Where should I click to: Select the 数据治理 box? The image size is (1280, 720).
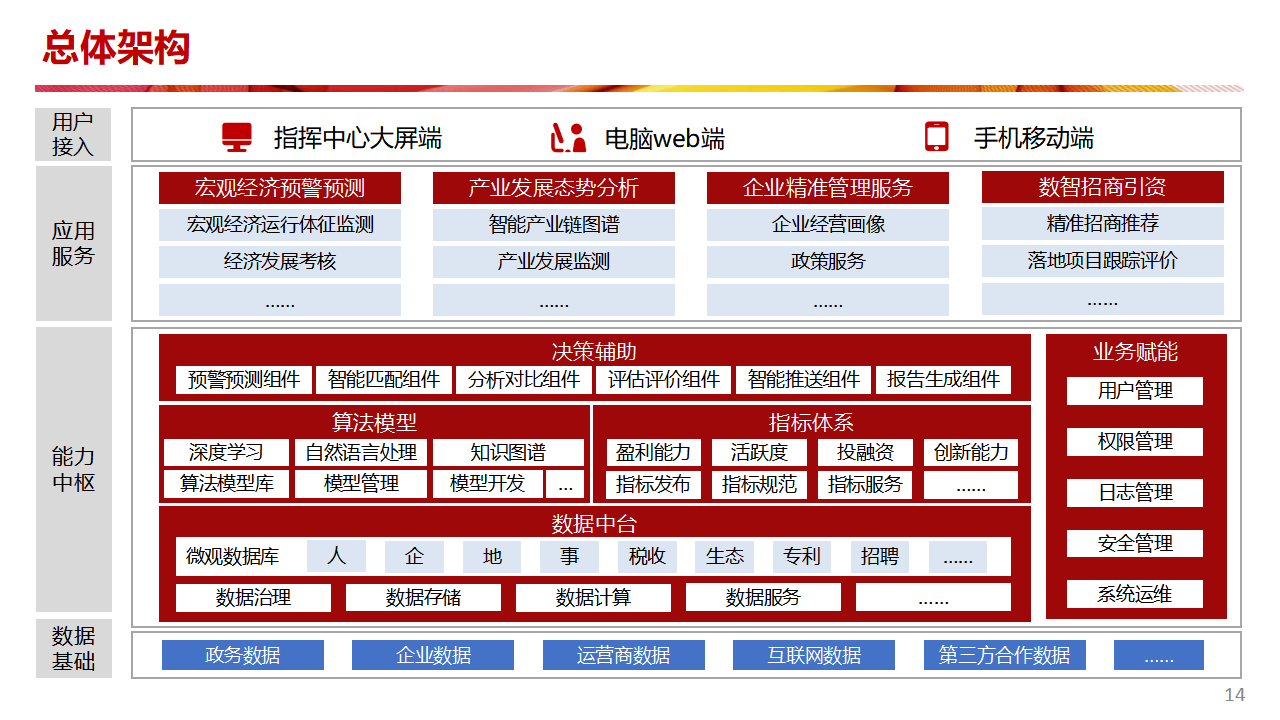pos(253,598)
